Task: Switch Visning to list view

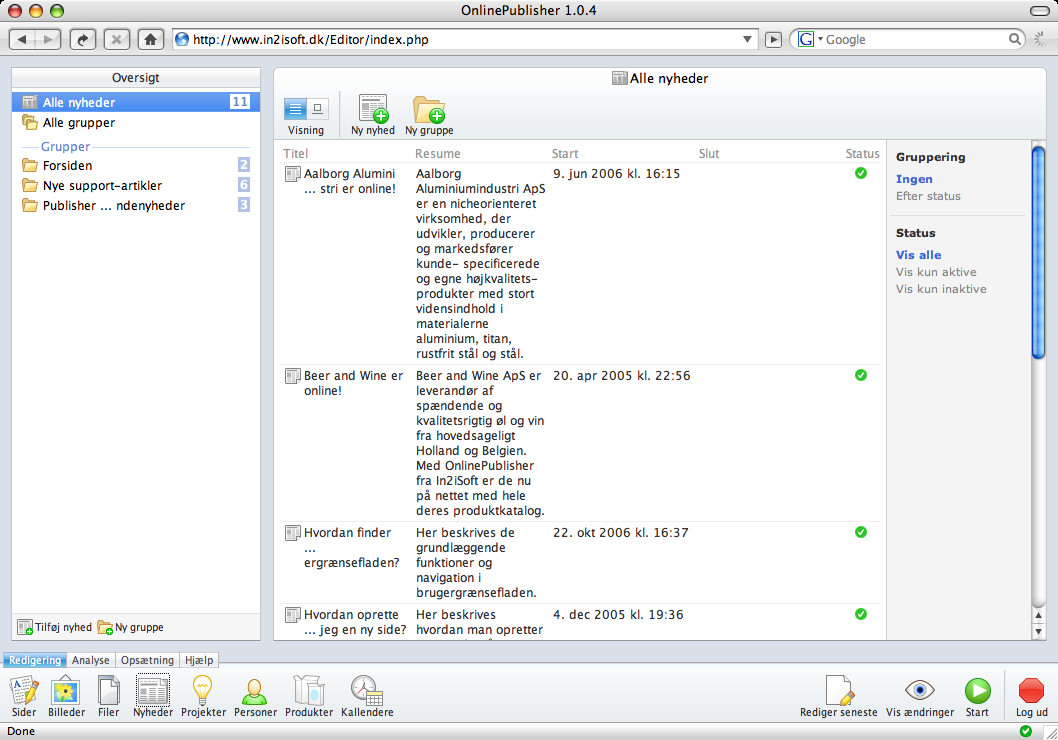Action: point(296,109)
